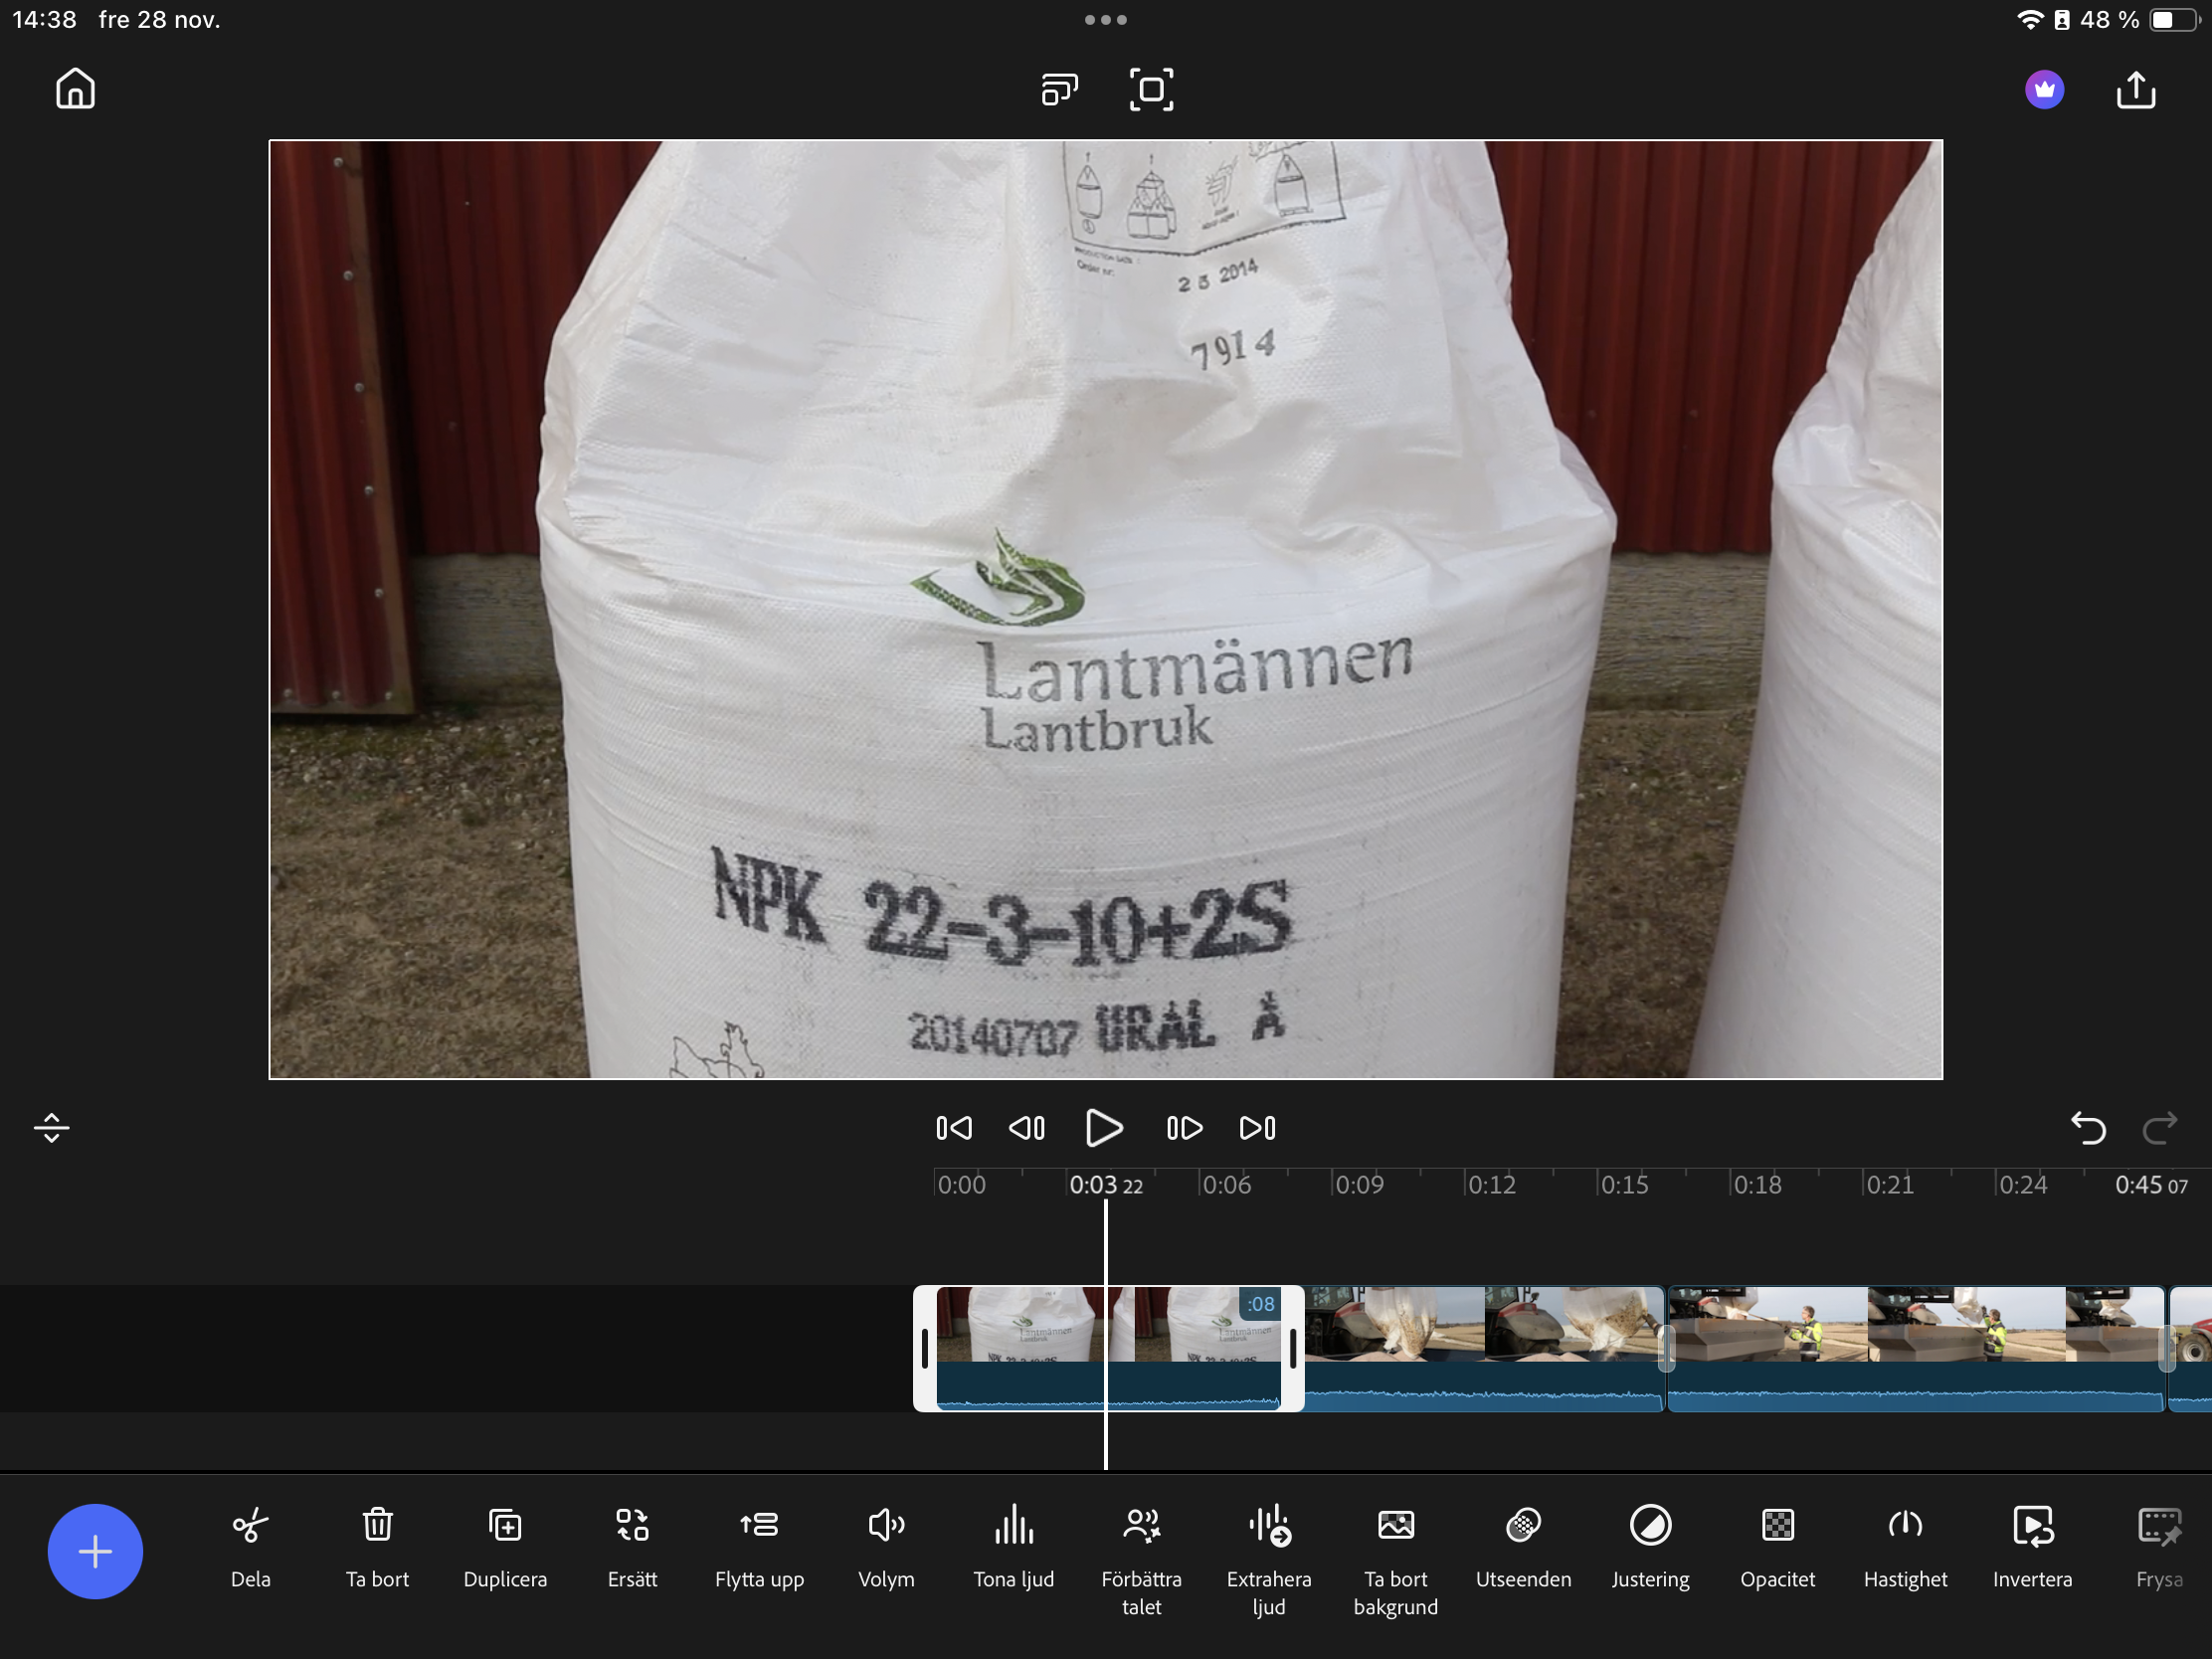Open the Volym audio control
2212x1659 pixels.
click(886, 1527)
